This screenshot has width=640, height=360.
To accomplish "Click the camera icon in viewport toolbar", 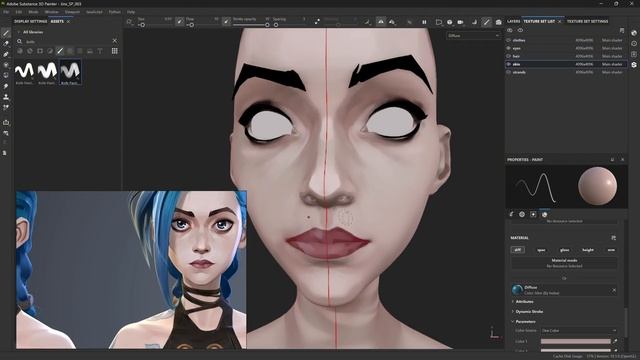I will click(x=460, y=22).
